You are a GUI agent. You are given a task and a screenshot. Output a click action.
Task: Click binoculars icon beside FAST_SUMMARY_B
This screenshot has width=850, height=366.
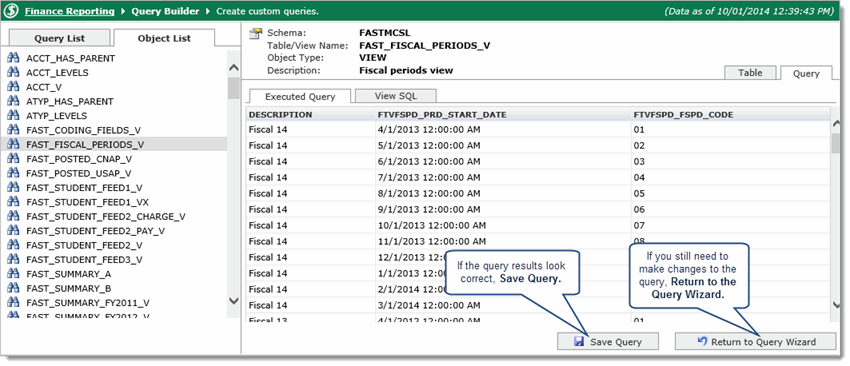(13, 288)
